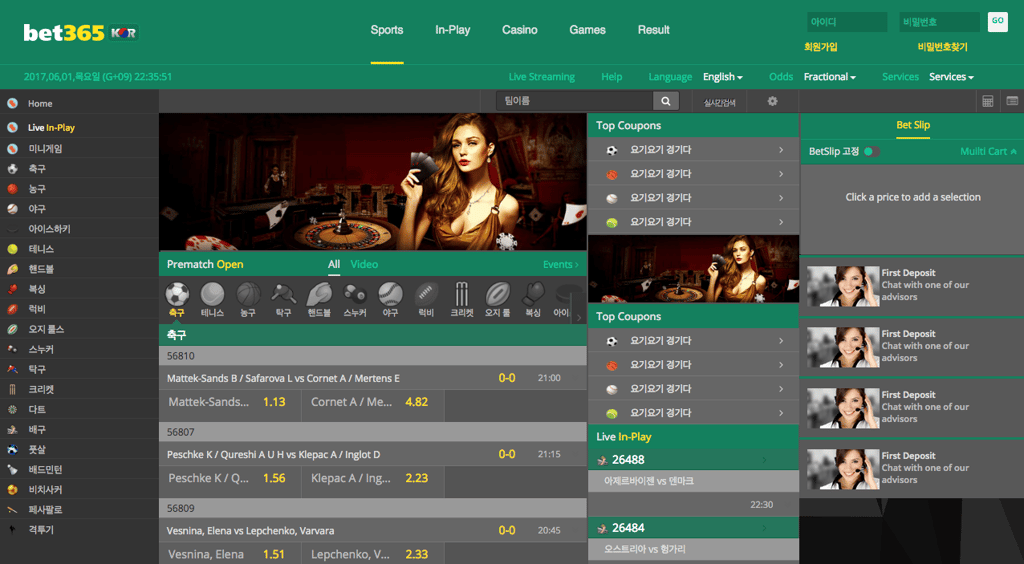Toggle the BetSlip 고정 switch
Image resolution: width=1024 pixels, height=564 pixels.
coord(871,151)
